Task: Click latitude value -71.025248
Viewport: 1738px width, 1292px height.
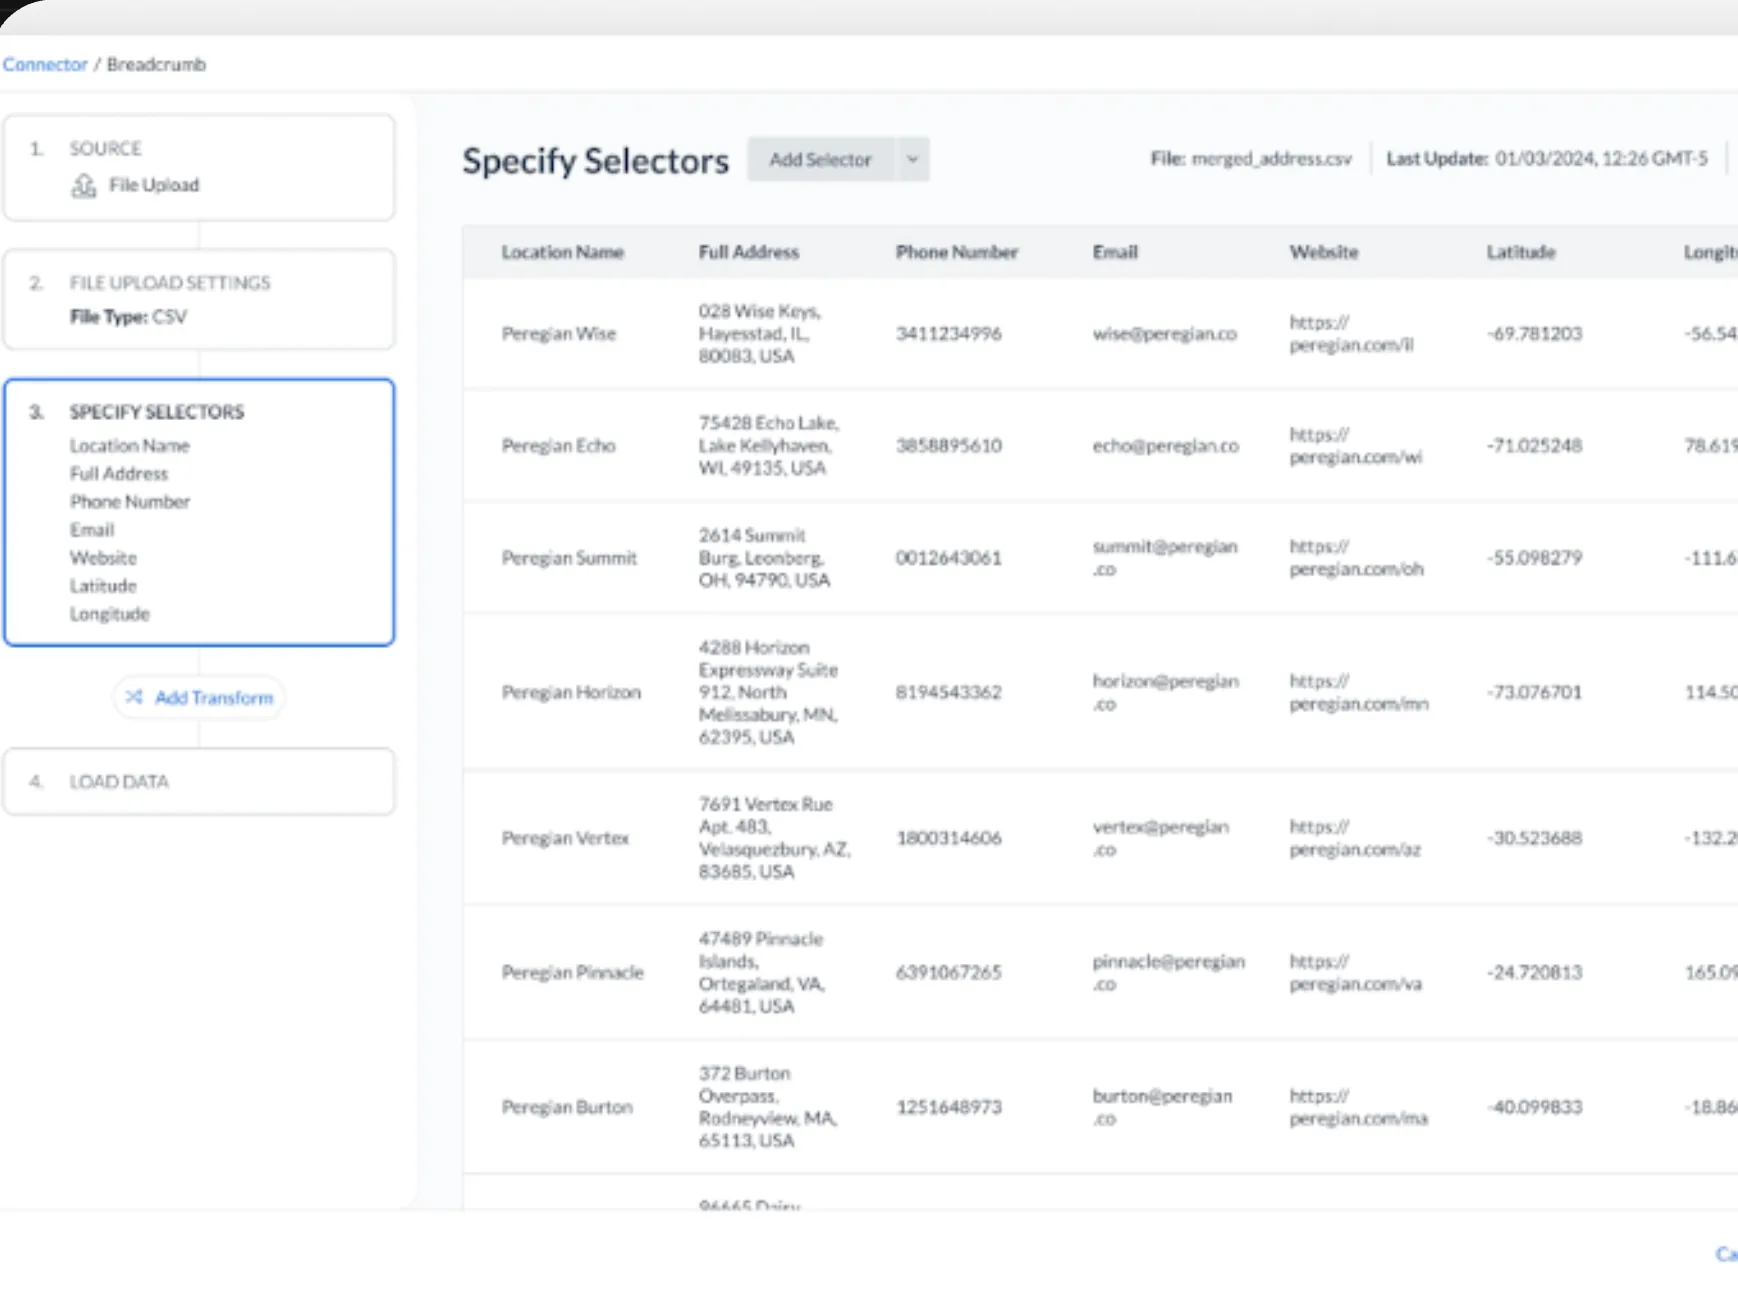Action: coord(1534,446)
